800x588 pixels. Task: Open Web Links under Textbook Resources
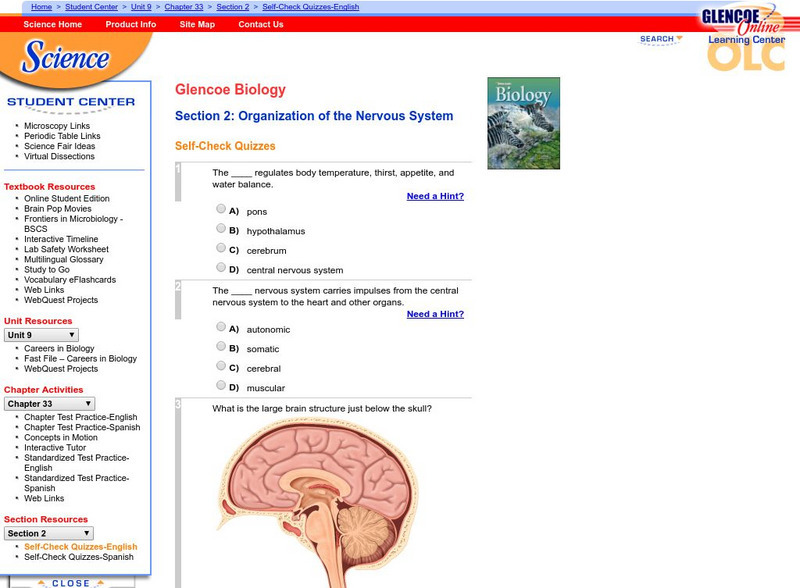(x=44, y=290)
